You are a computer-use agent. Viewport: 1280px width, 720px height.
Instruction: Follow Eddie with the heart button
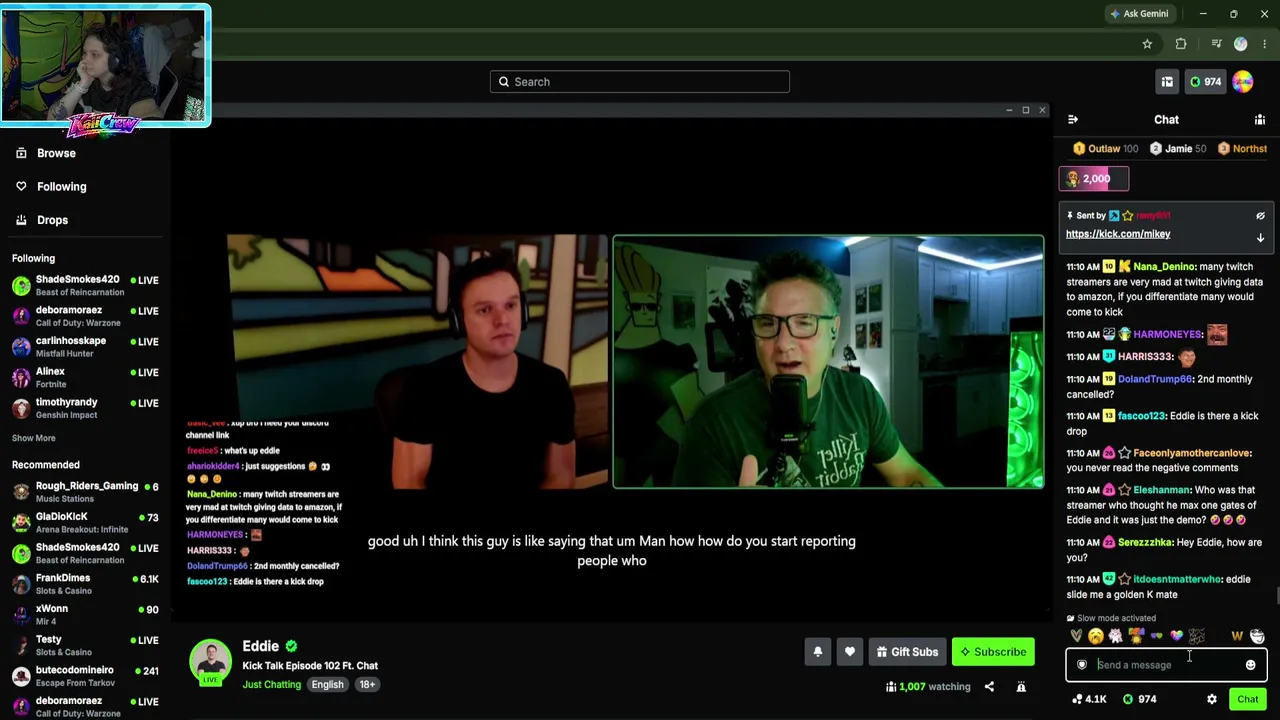[850, 652]
